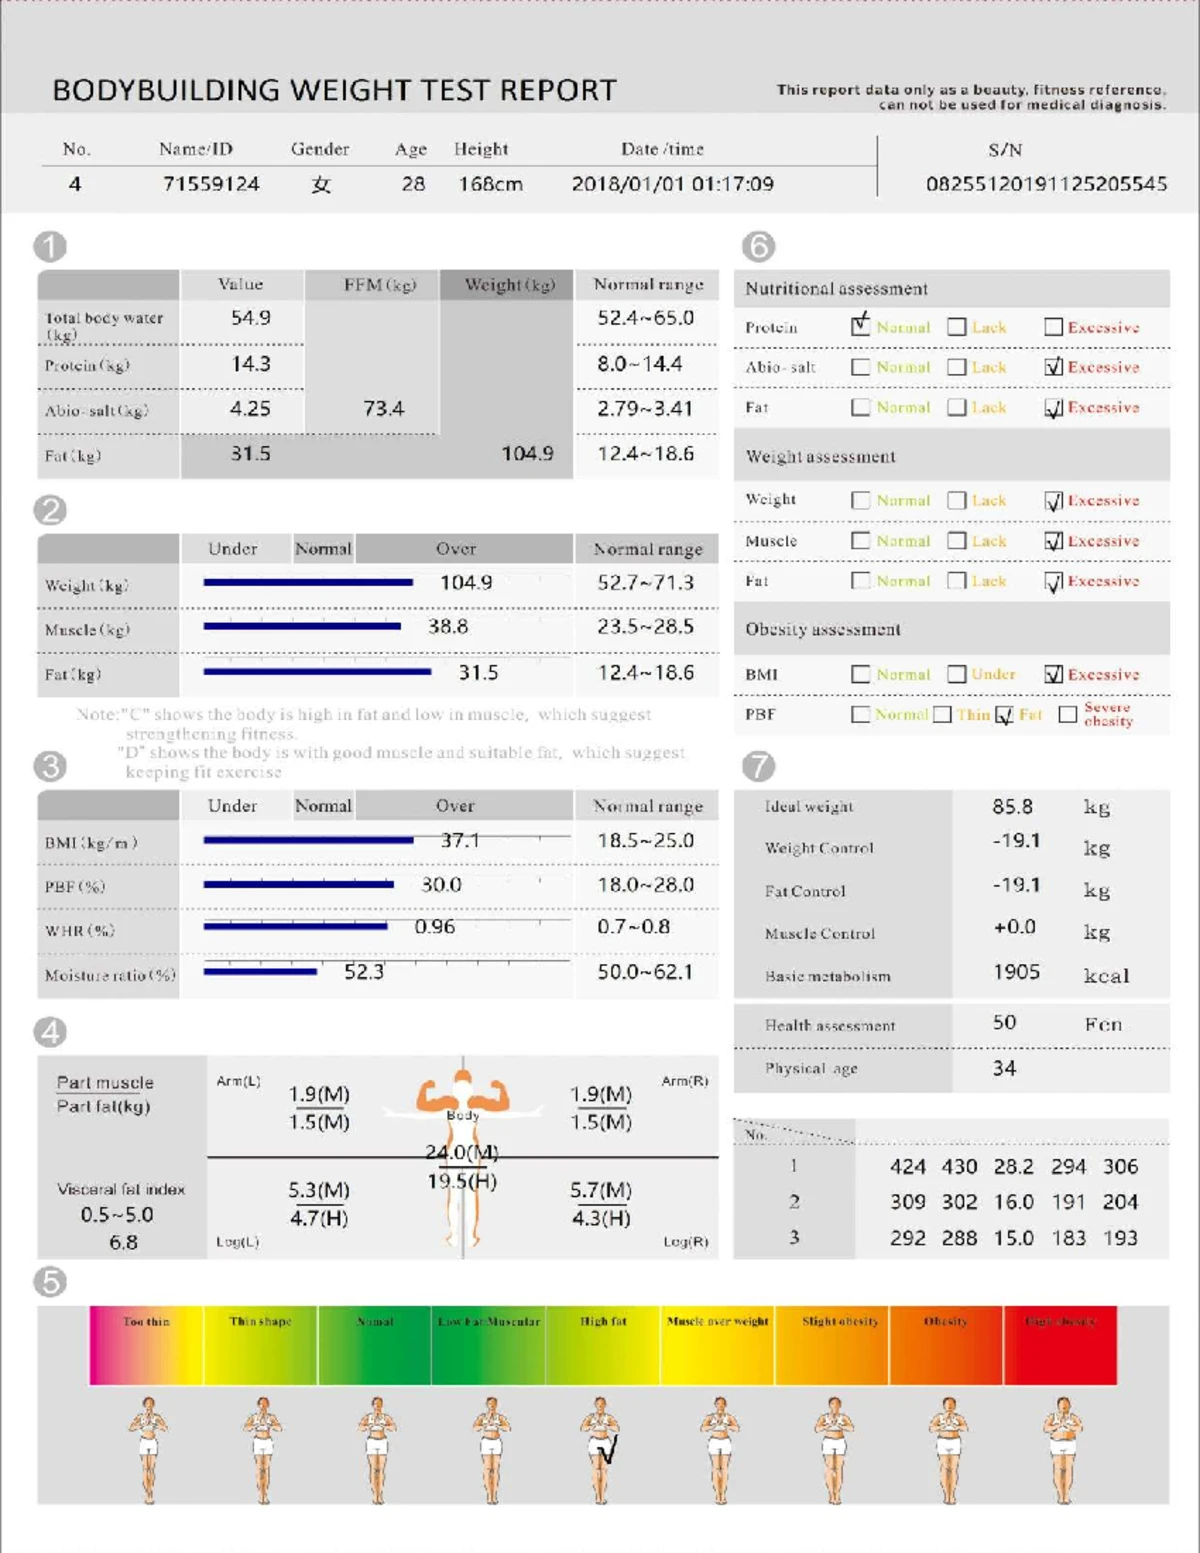
Task: Click the section 1 number badge
Action: click(x=50, y=246)
